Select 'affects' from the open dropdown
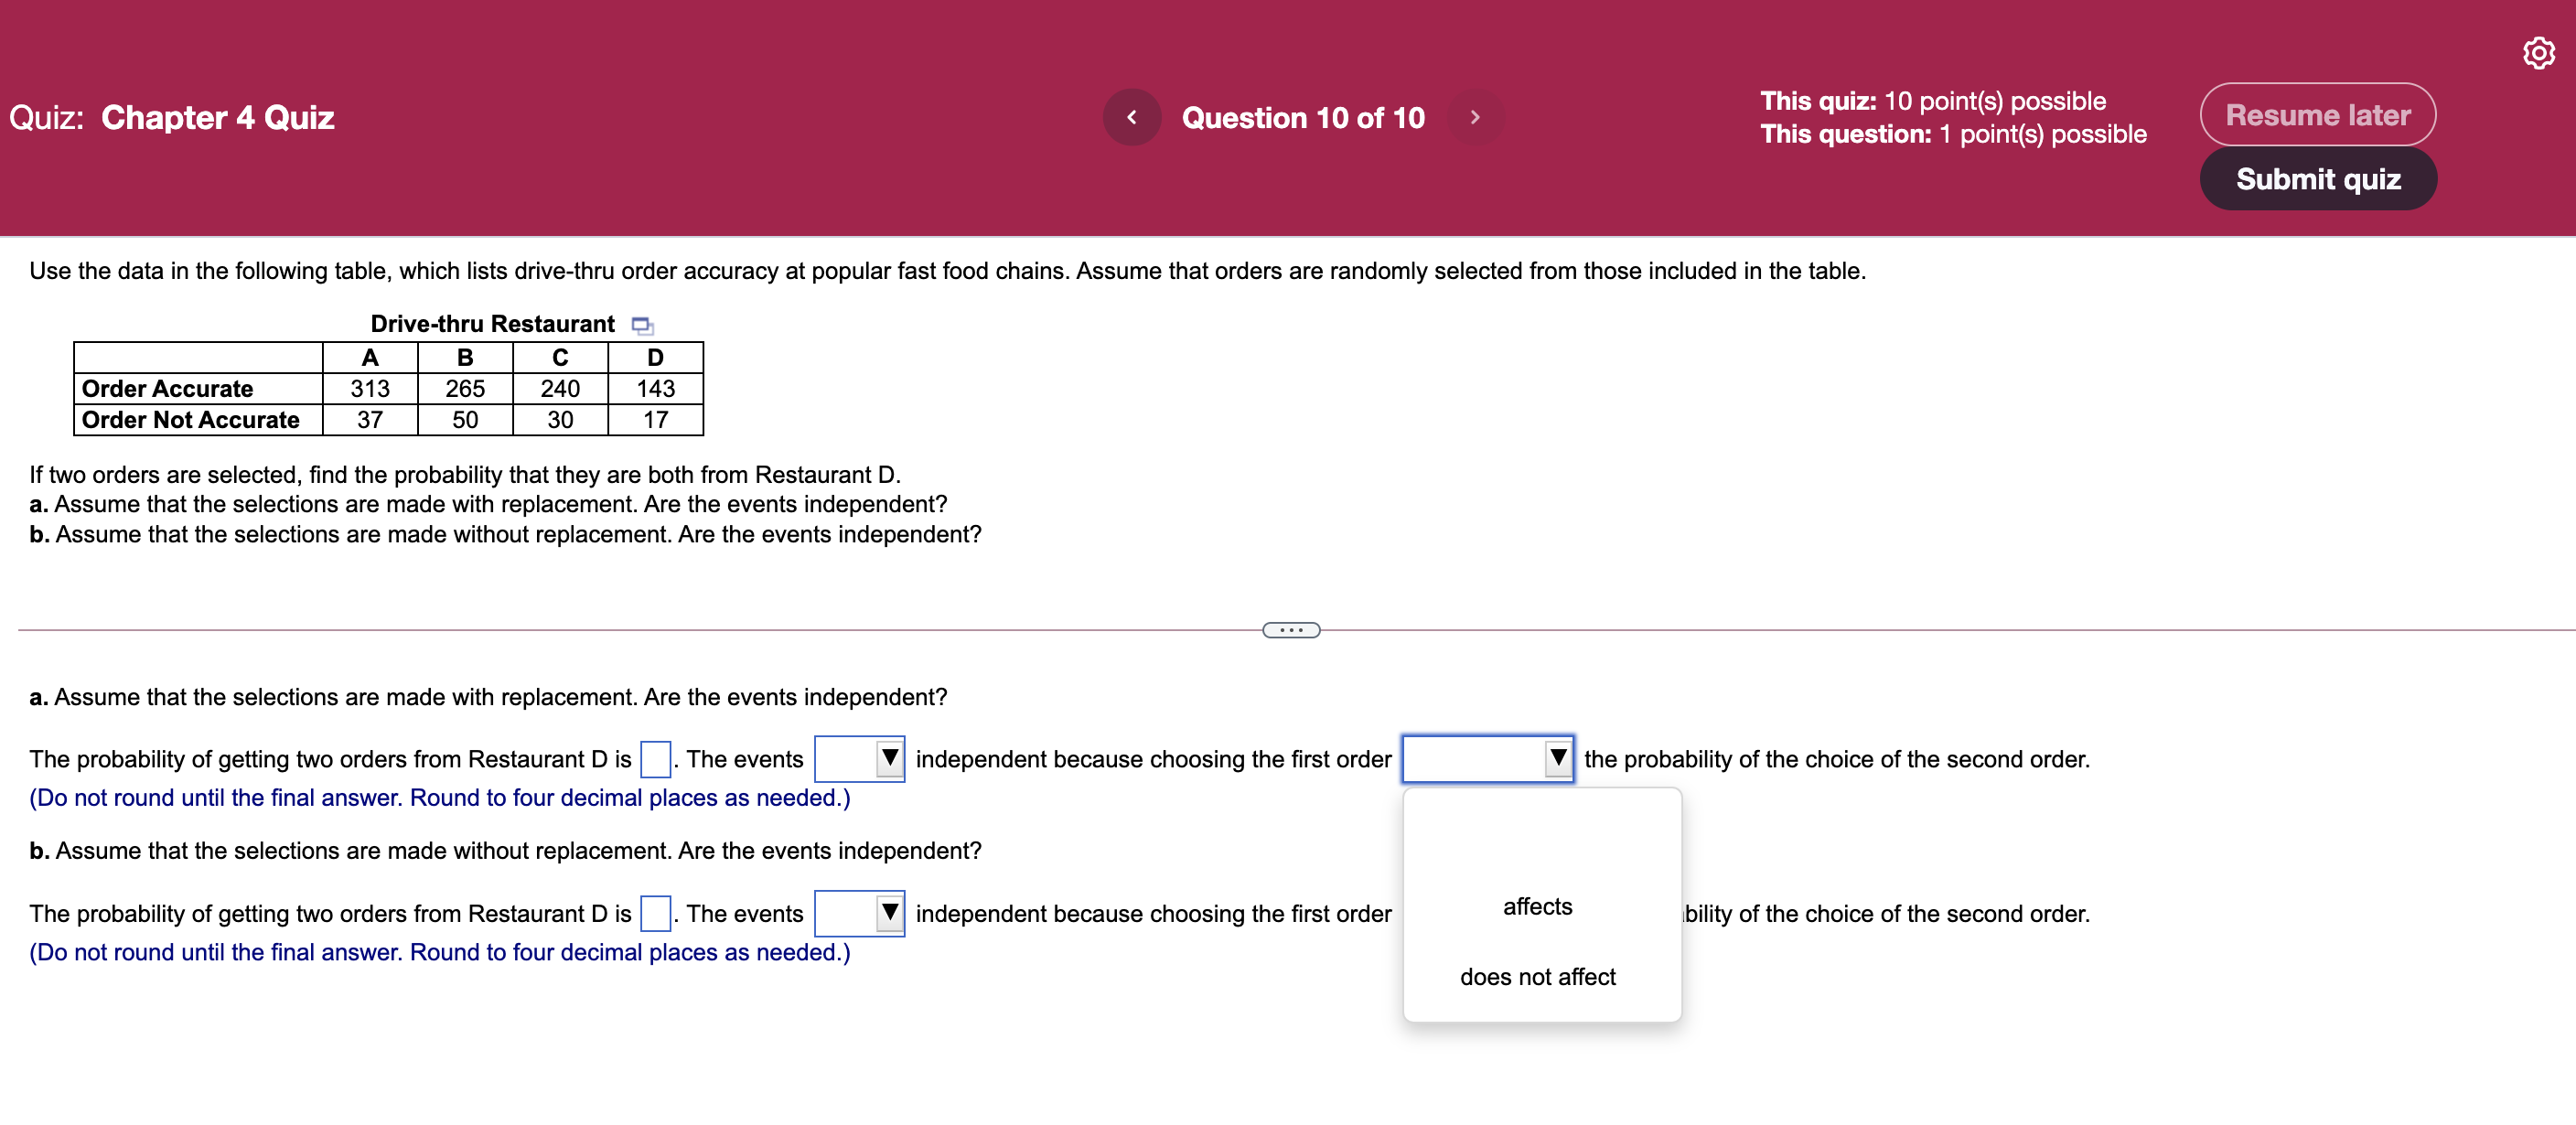The image size is (2576, 1125). (x=1537, y=906)
